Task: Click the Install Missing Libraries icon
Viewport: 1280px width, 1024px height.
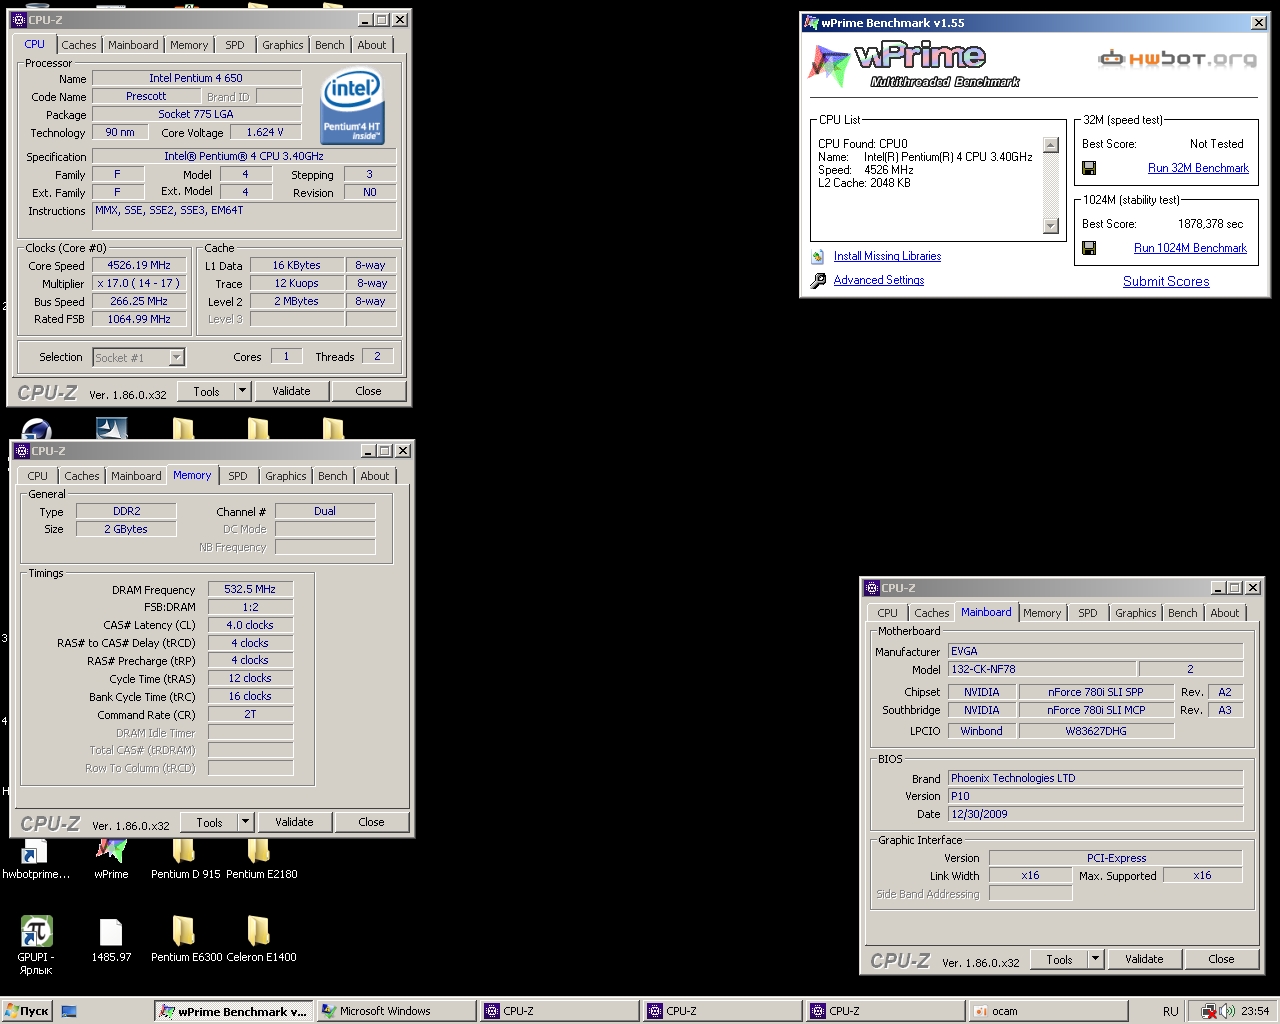Action: (x=818, y=256)
